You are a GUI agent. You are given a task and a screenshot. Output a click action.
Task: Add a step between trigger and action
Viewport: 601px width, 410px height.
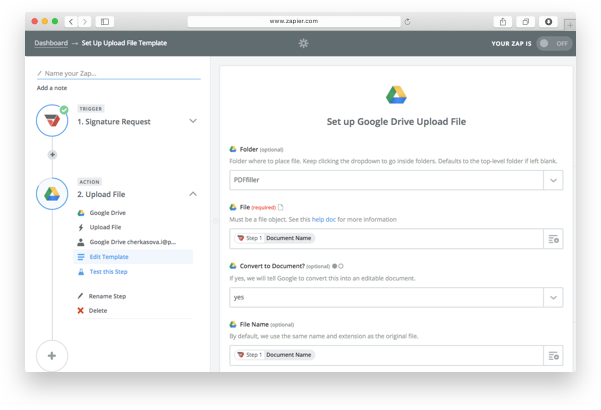53,154
